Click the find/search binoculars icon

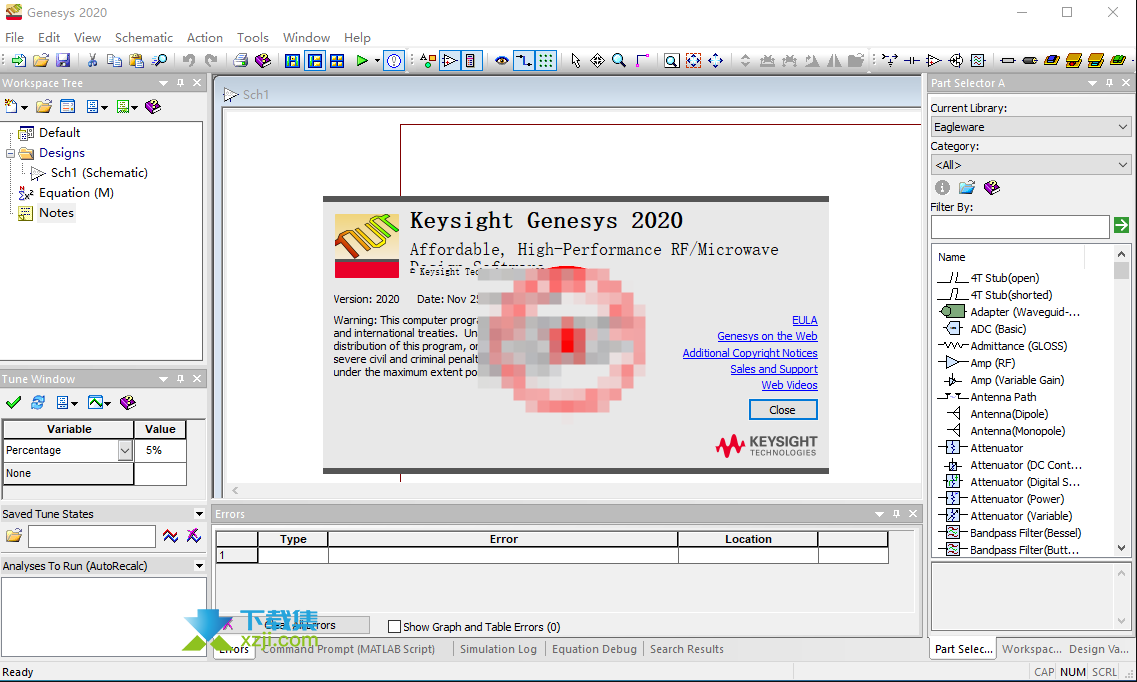point(159,61)
